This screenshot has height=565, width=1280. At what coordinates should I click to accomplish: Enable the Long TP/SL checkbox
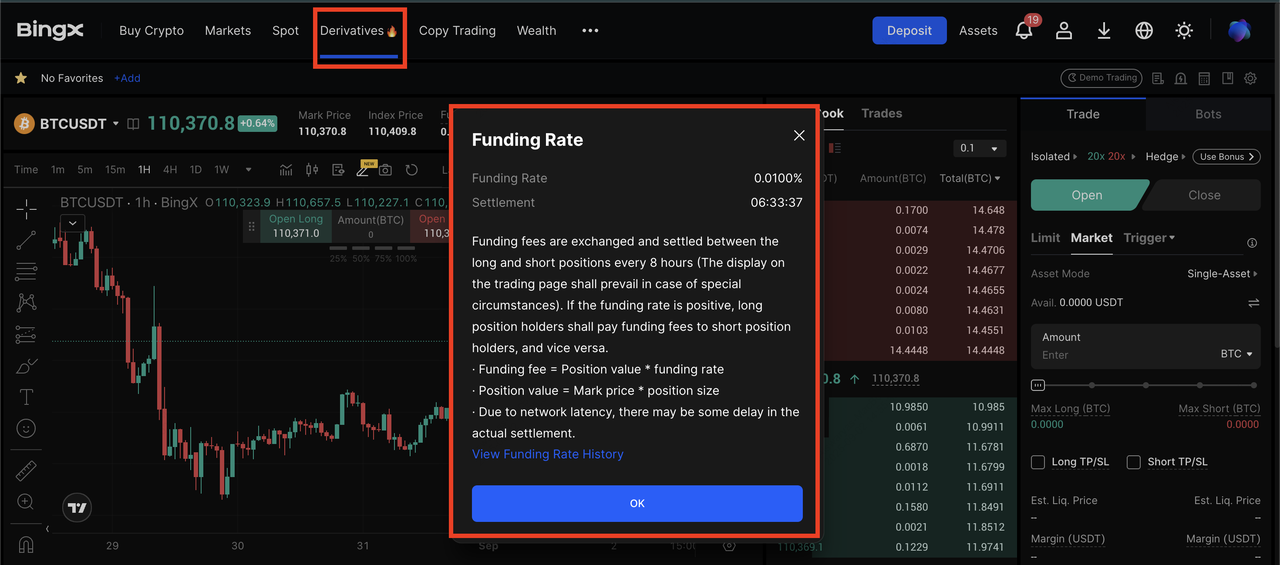(1038, 462)
